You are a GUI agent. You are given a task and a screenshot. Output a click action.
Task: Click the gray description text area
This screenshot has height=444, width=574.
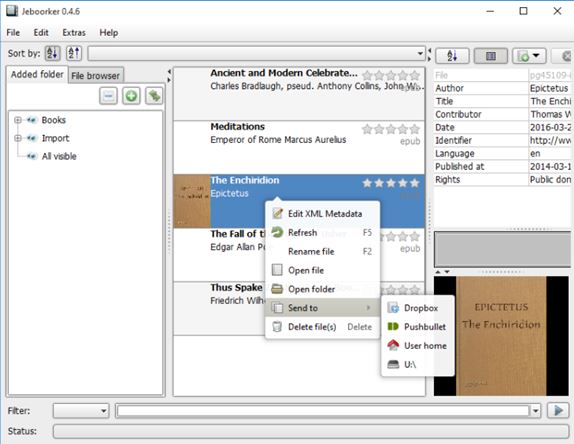click(502, 249)
